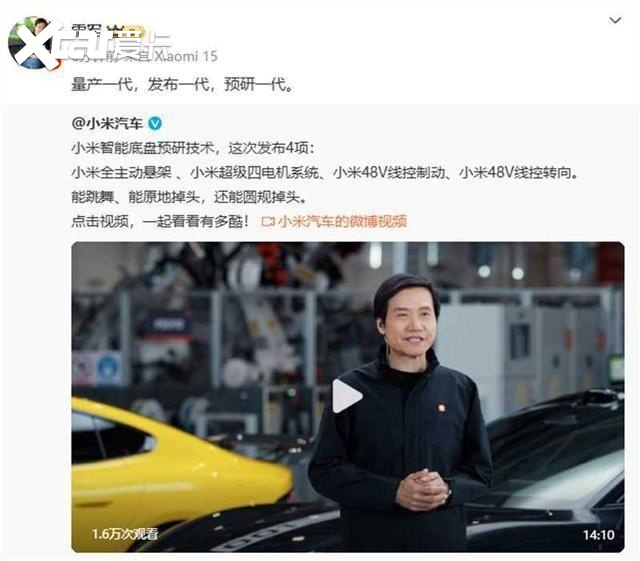Viewport: 640px width, 561px height.
Task: Play the video using the center play button
Action: point(347,396)
